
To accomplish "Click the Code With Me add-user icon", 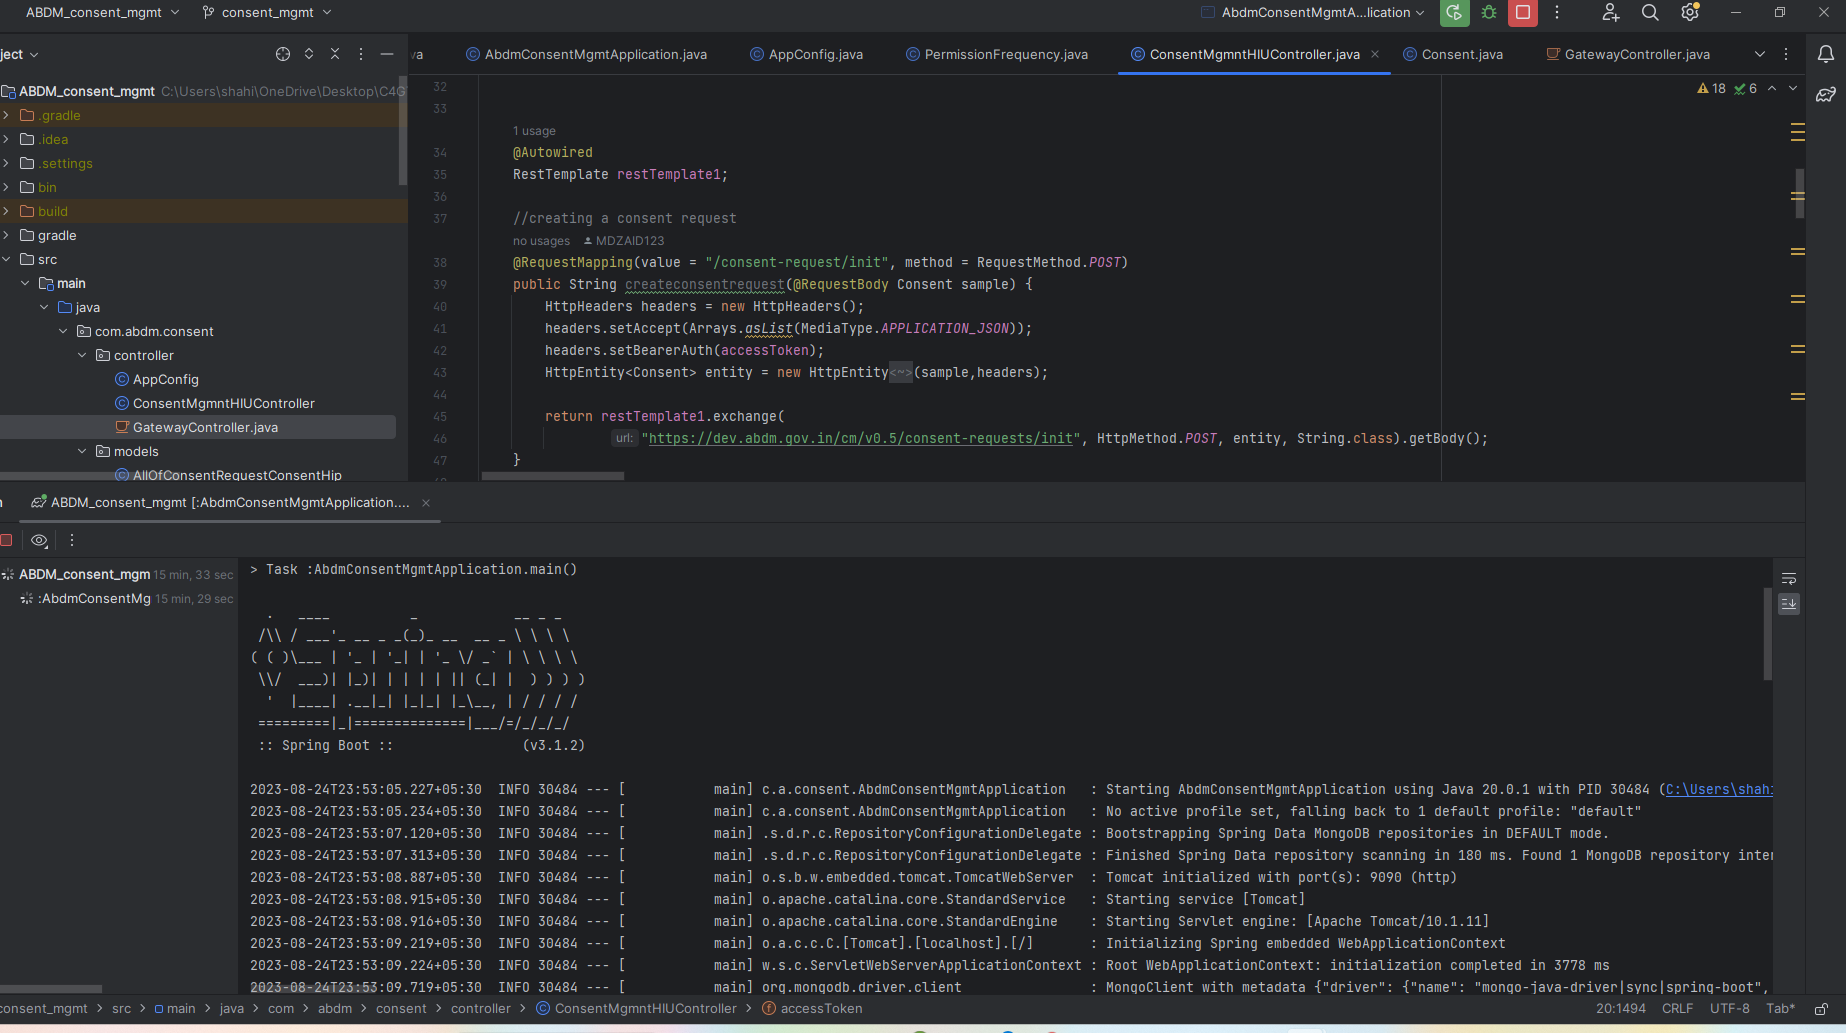I will [x=1610, y=13].
